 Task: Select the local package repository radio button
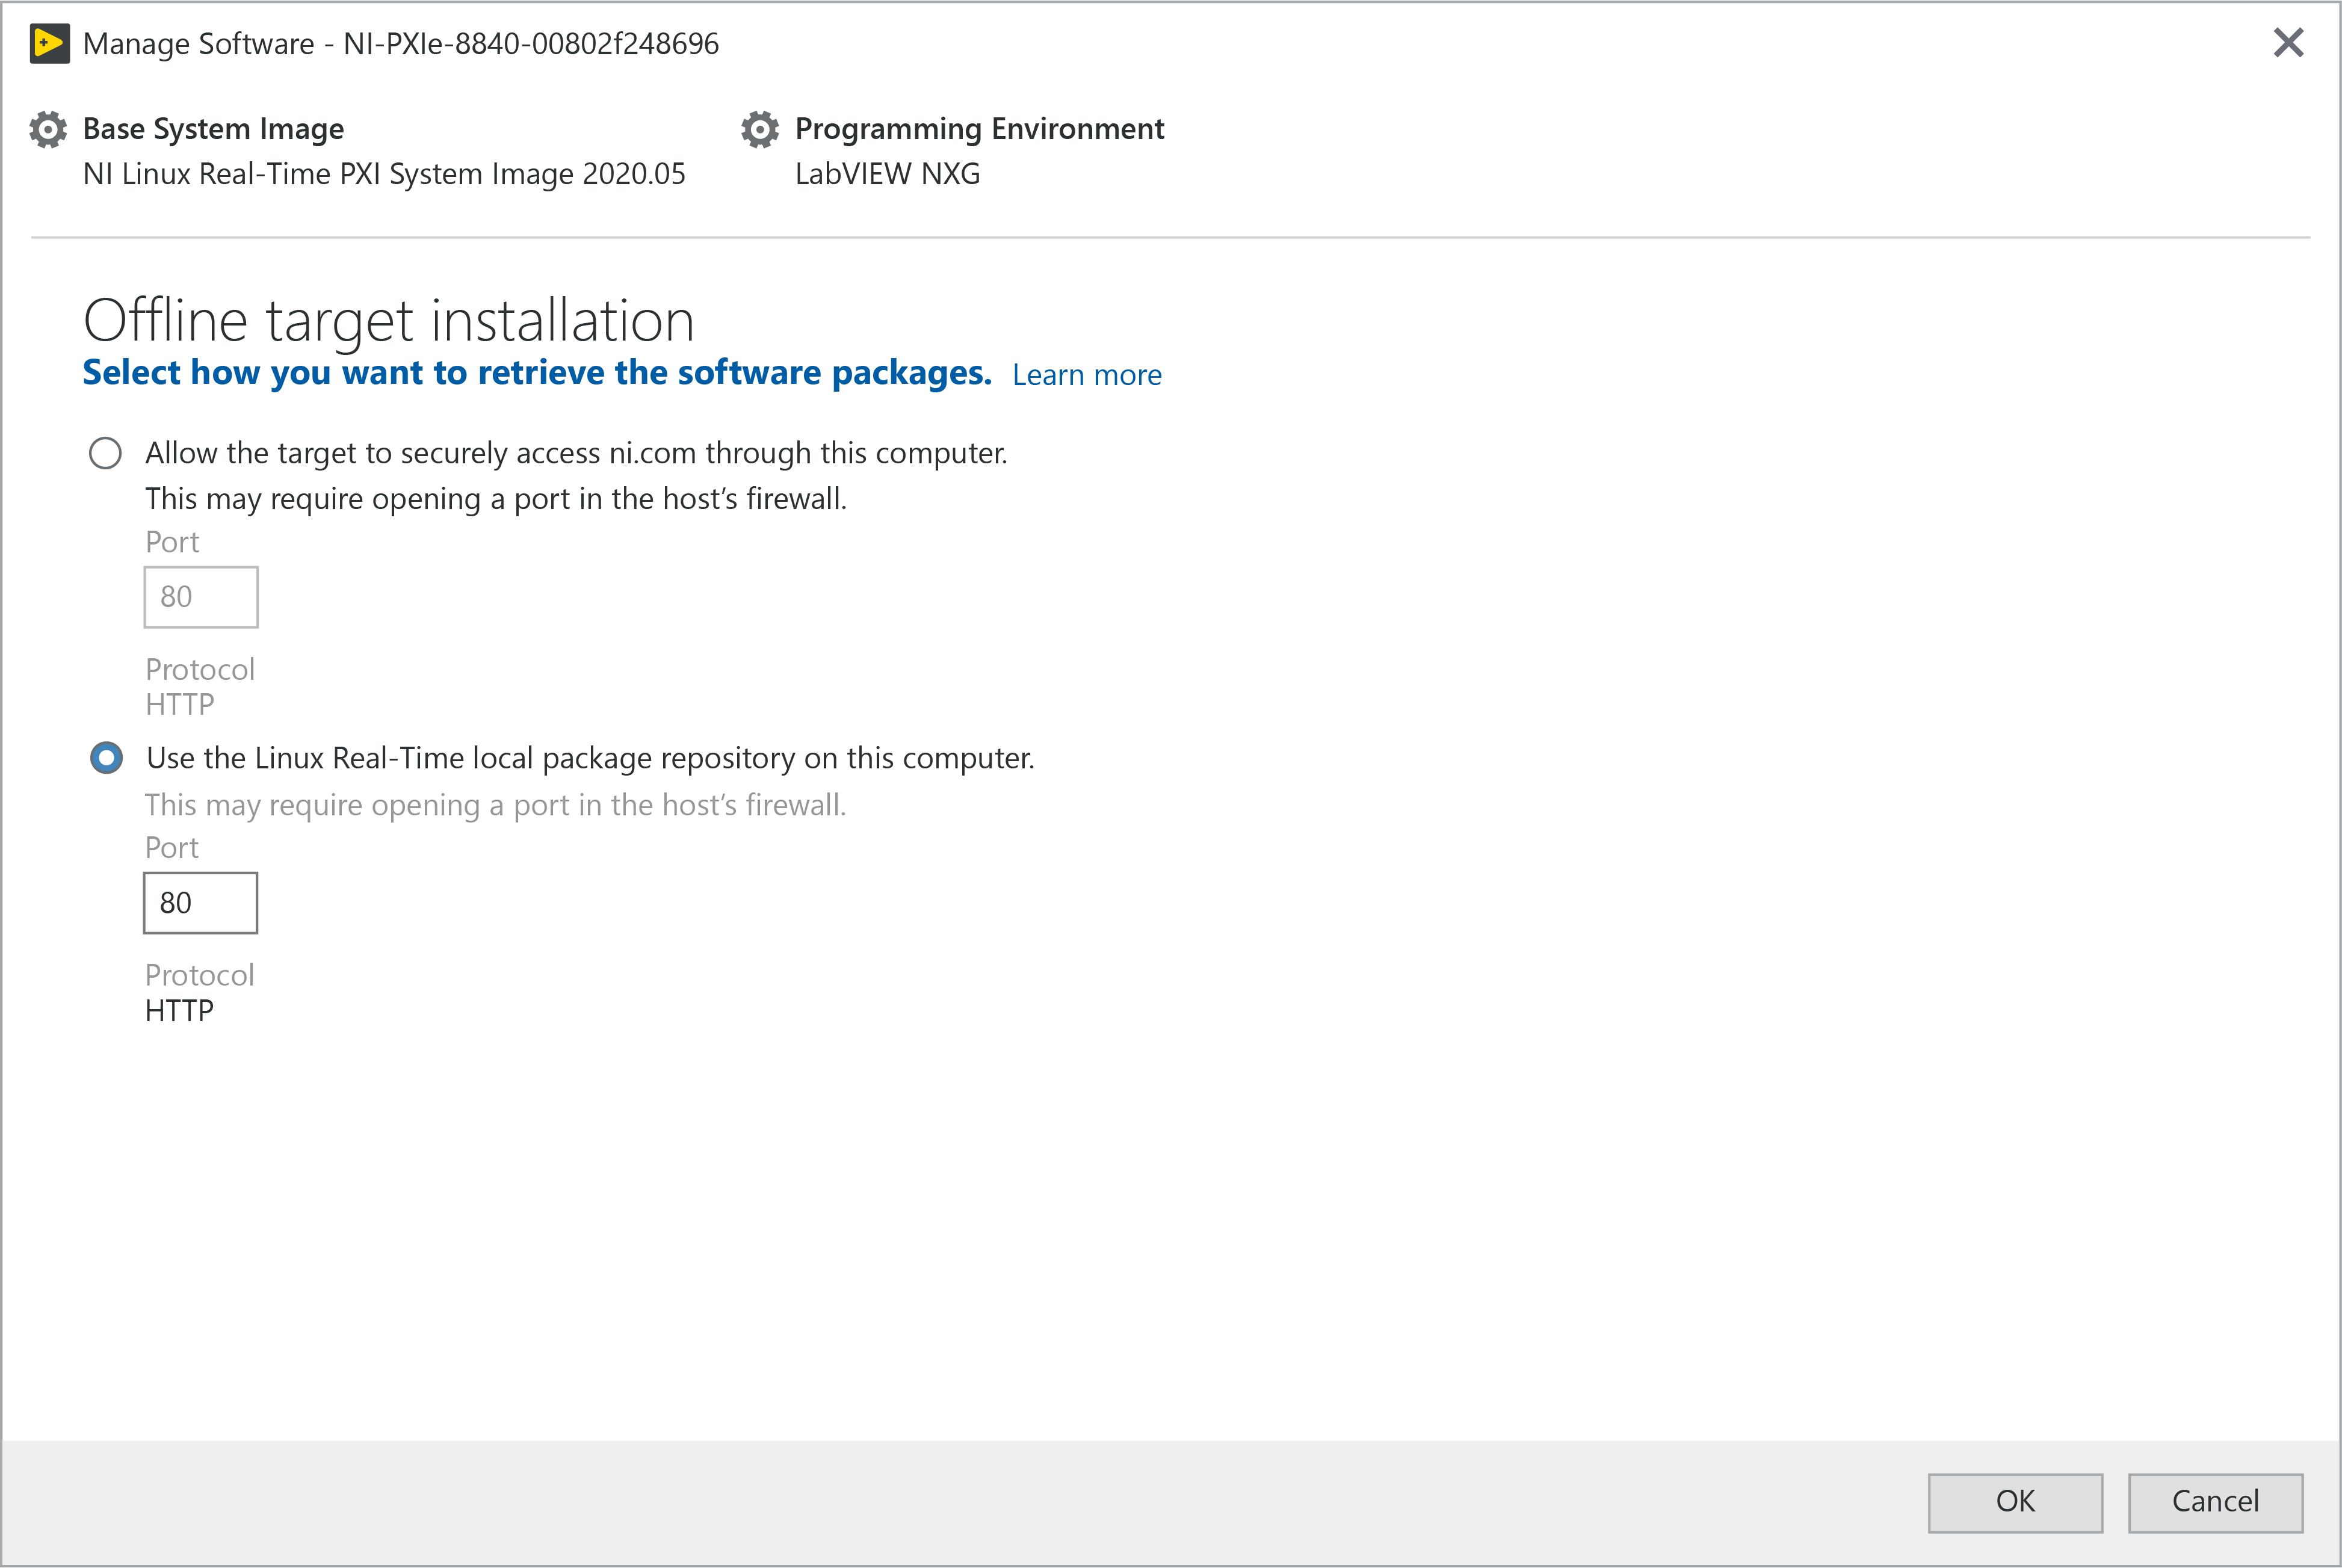tap(106, 758)
